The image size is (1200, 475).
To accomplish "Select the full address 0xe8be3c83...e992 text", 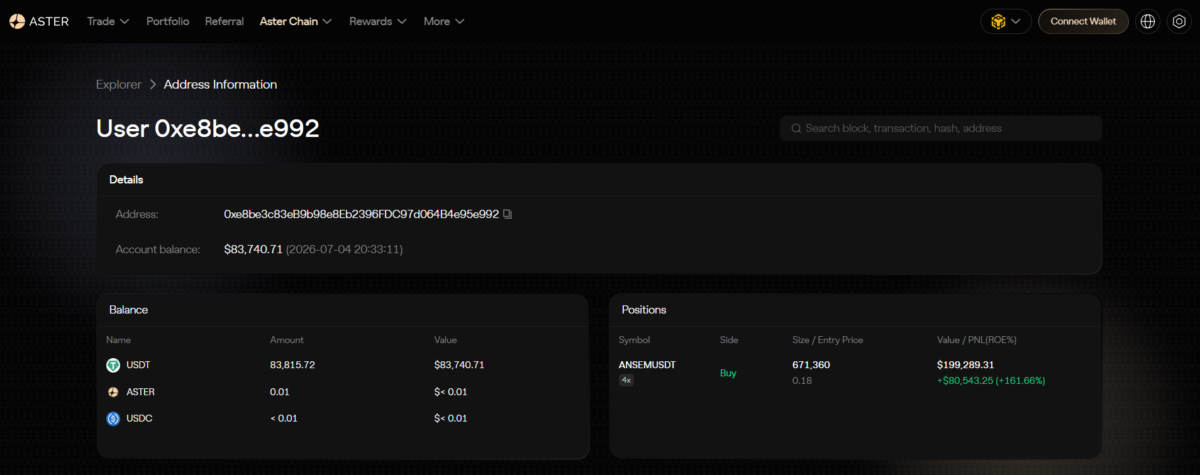I will [x=361, y=214].
